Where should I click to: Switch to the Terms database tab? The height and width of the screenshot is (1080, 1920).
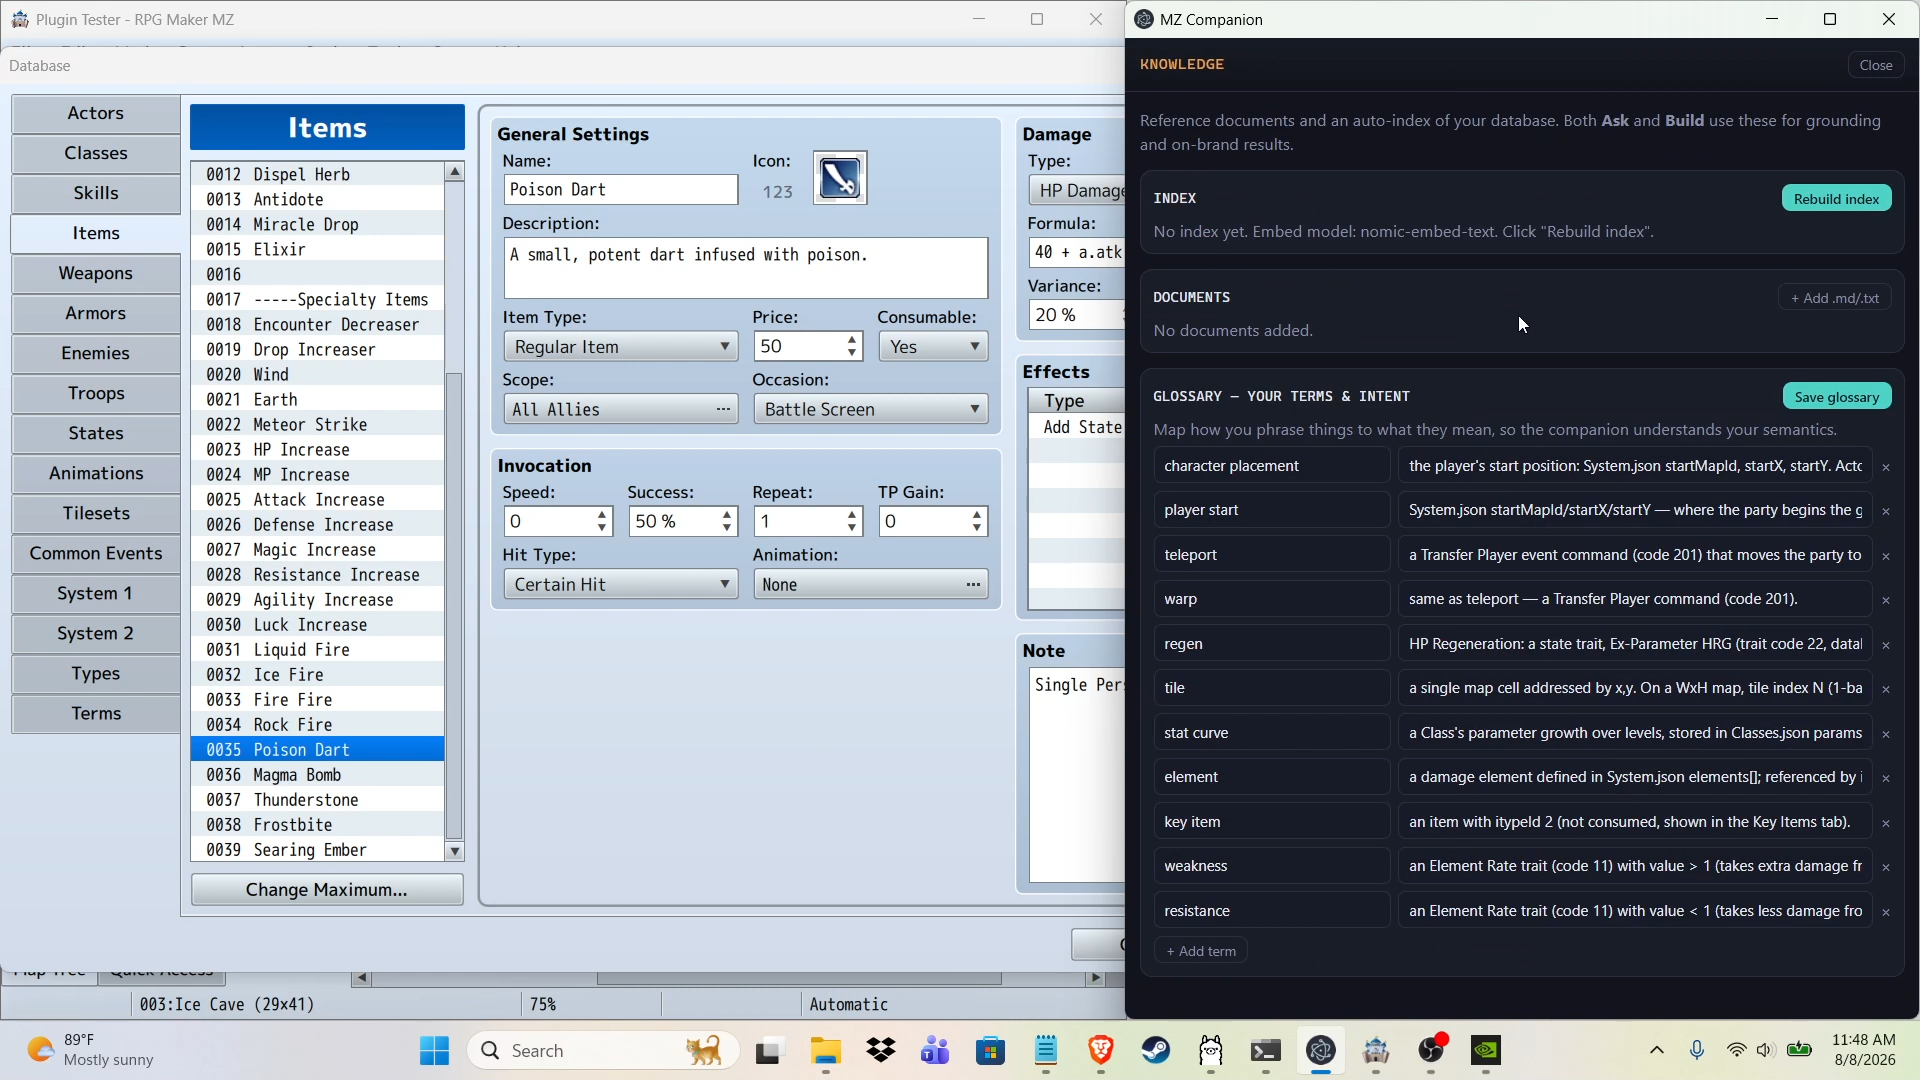96,713
